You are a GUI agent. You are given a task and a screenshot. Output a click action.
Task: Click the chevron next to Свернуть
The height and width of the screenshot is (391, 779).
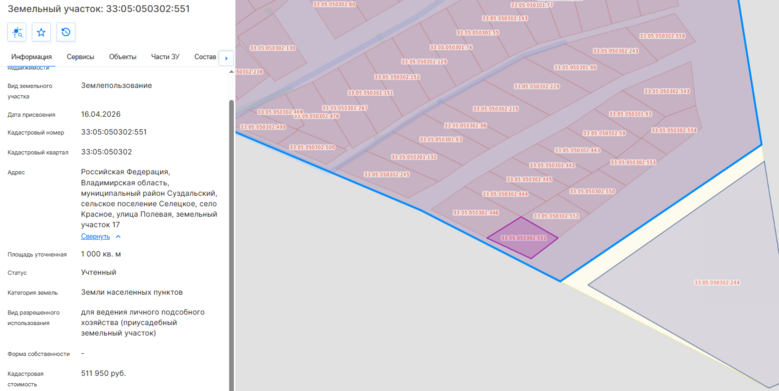118,237
